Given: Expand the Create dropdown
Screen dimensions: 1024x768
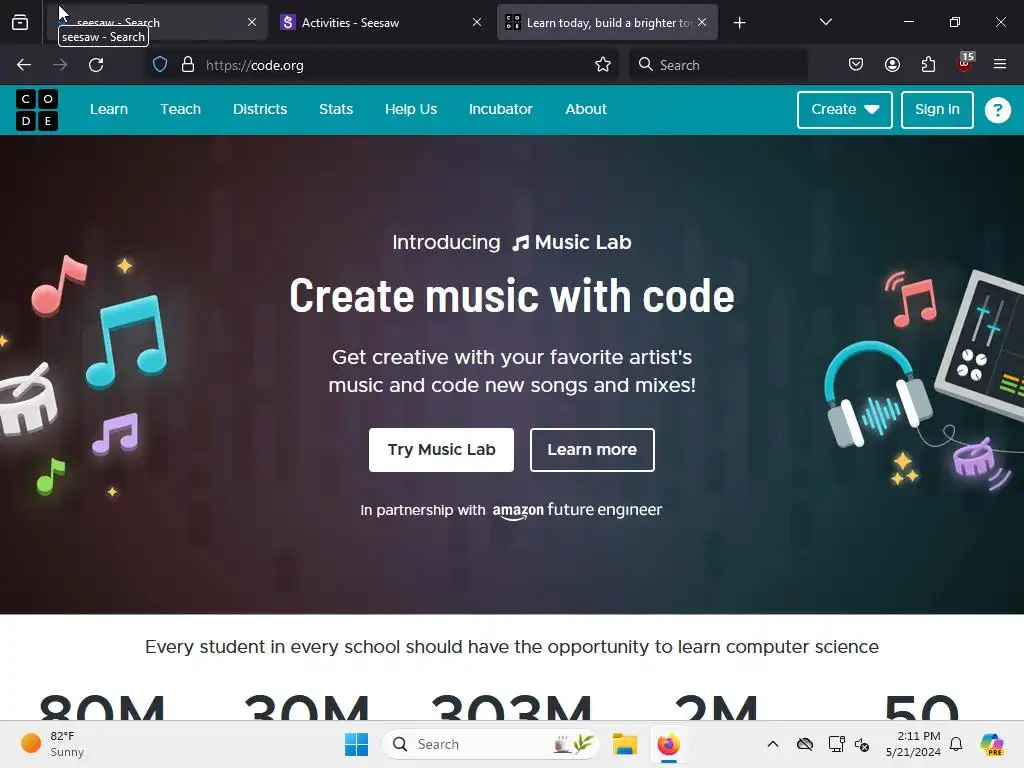Looking at the screenshot, I should tap(844, 110).
